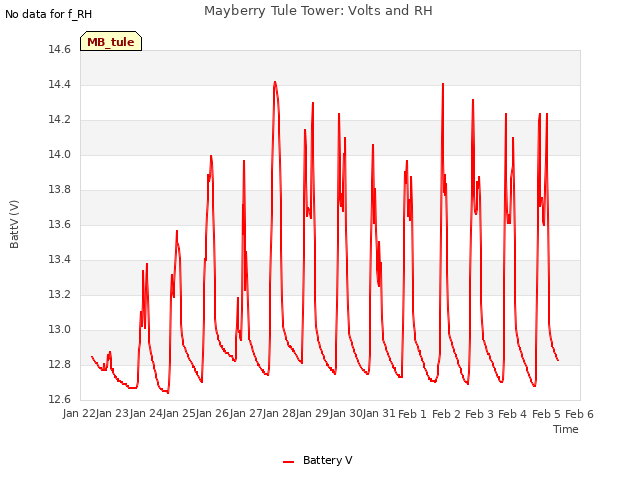Viewport: 640px width, 480px height.
Task: Click the Jan 24 x-axis date label
Action: point(146,413)
